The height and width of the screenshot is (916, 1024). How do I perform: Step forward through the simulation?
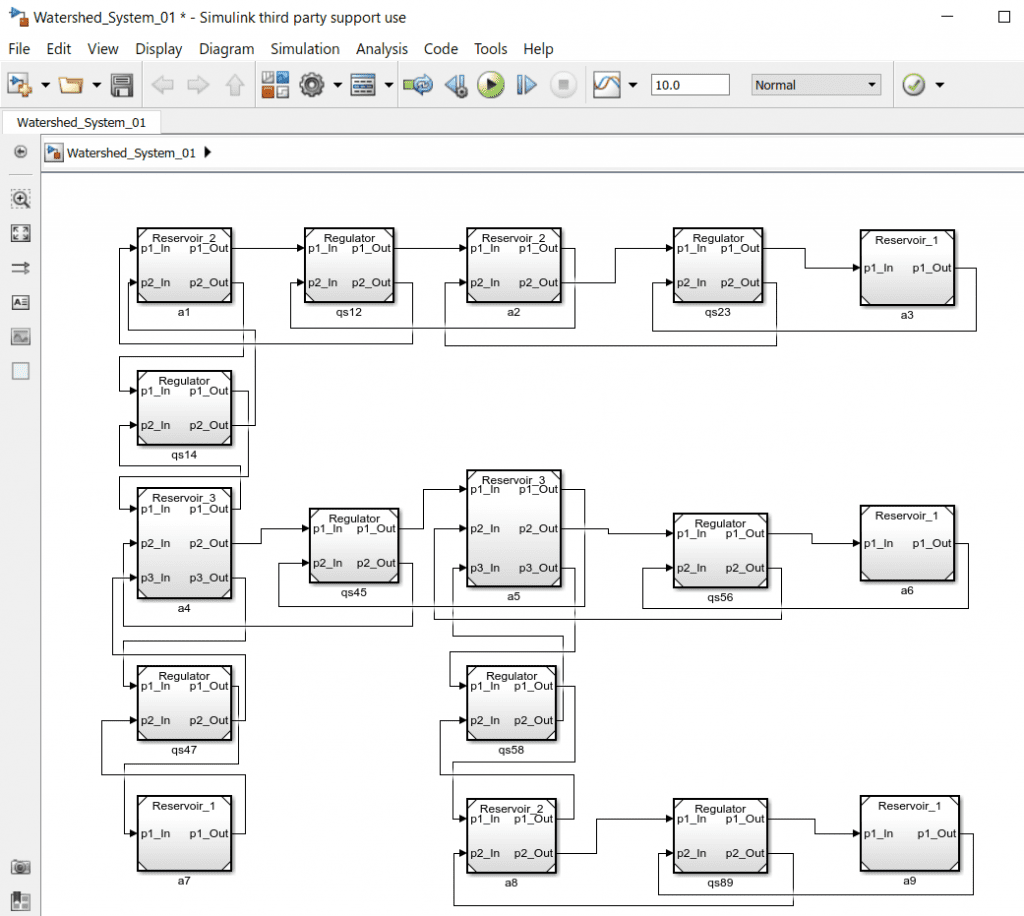tap(526, 85)
